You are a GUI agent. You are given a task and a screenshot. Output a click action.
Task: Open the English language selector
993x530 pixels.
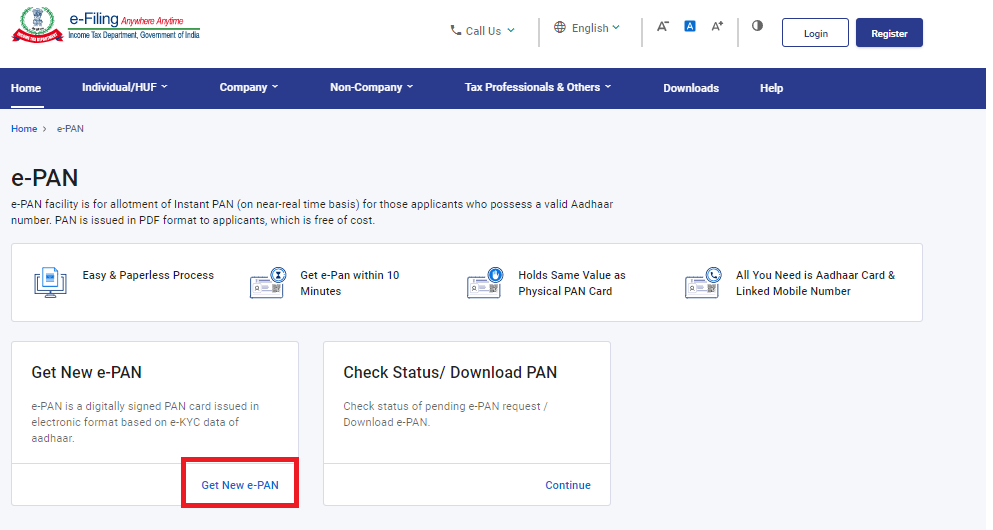588,28
